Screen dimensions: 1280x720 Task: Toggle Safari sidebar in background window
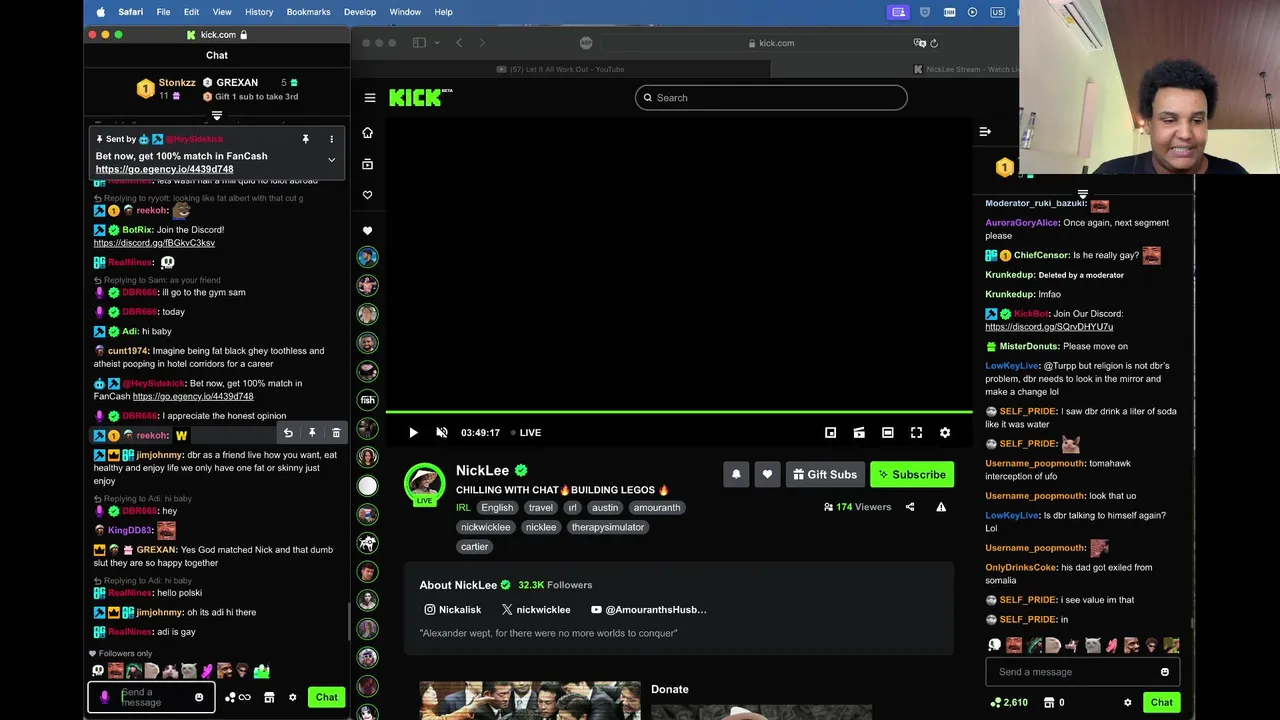point(419,43)
